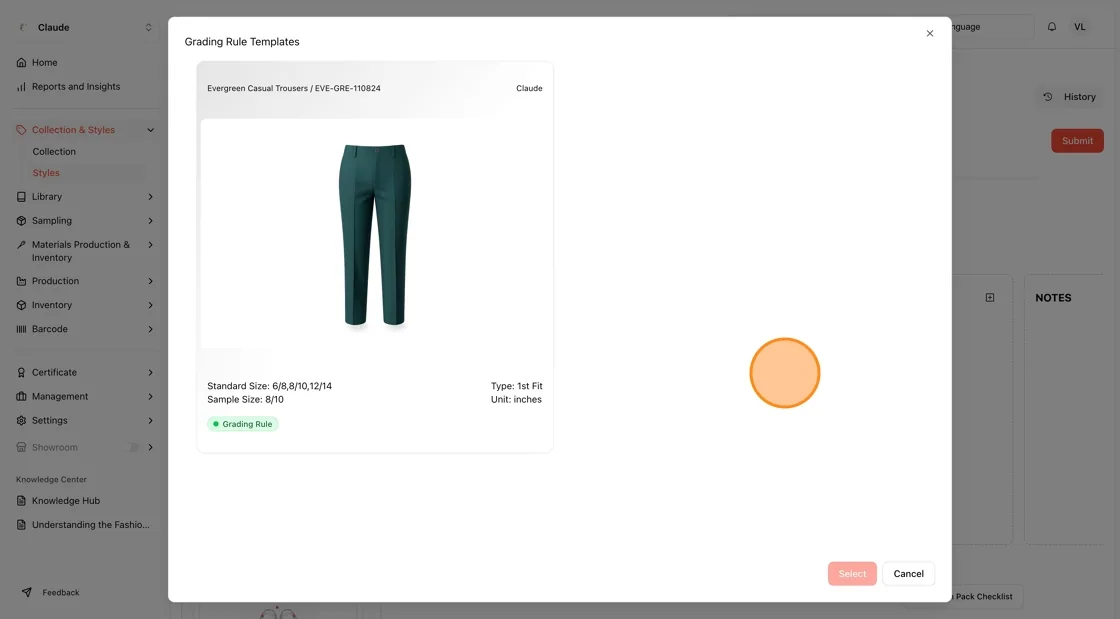The height and width of the screenshot is (619, 1120).
Task: Expand the Sampling menu chevron
Action: 151,221
